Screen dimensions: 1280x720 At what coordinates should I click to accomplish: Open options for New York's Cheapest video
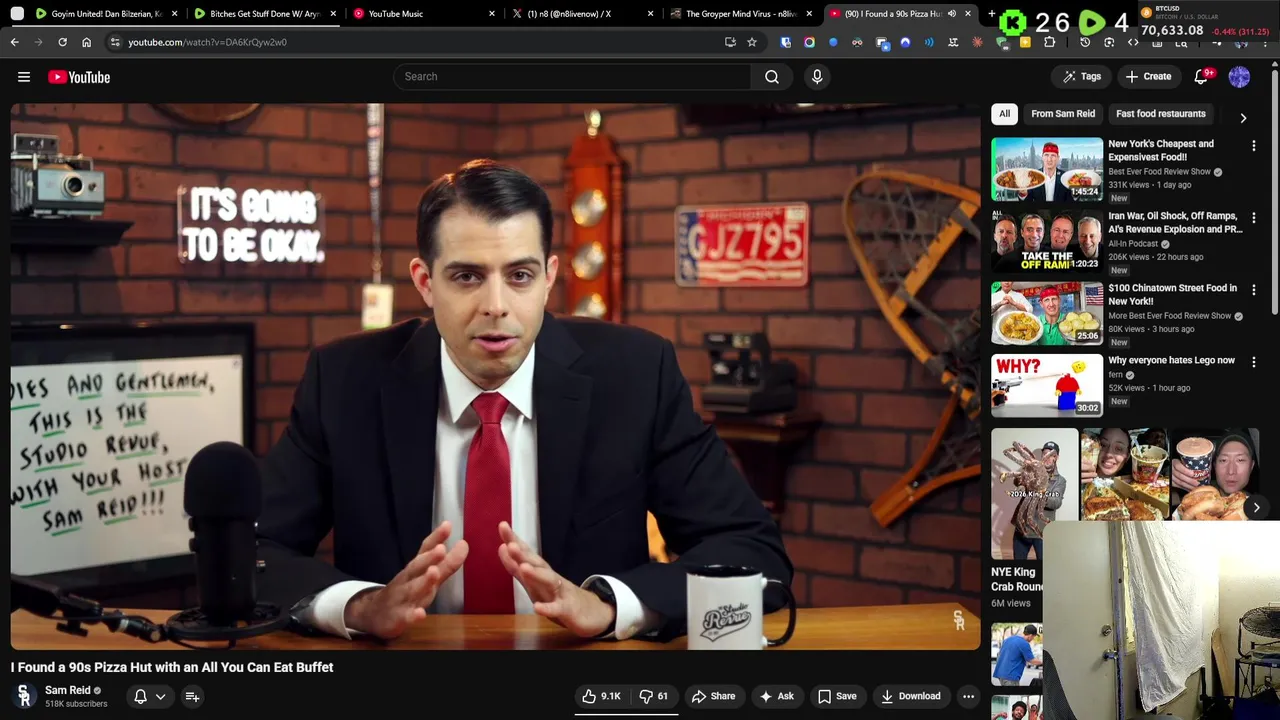[x=1254, y=146]
